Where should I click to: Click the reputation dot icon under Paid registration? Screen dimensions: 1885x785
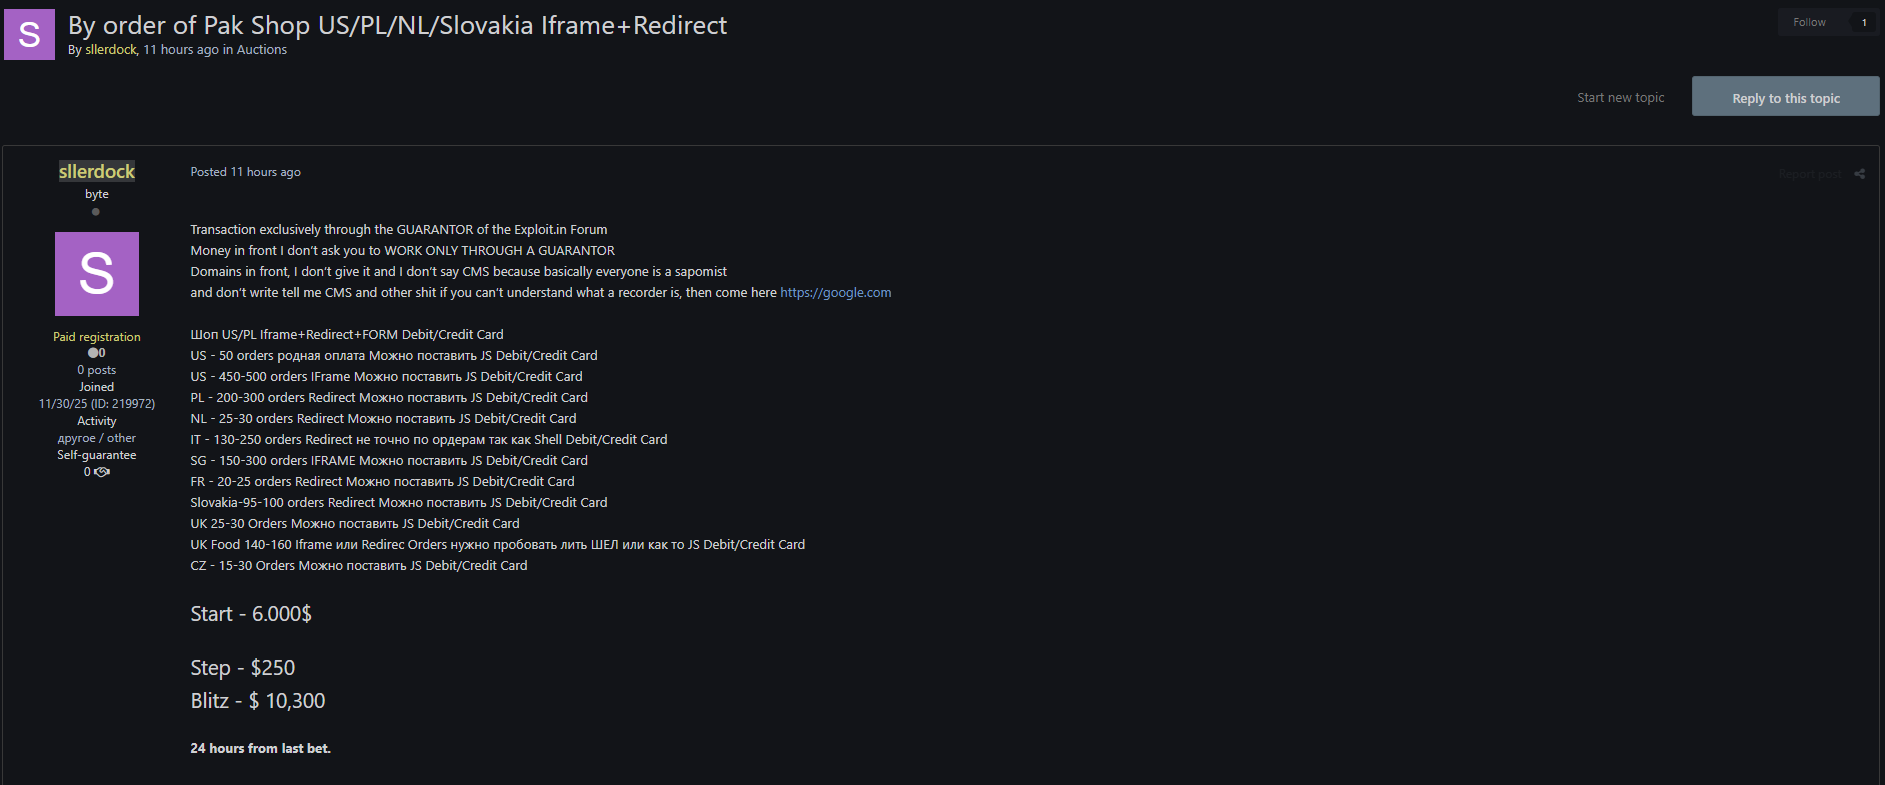click(x=94, y=353)
